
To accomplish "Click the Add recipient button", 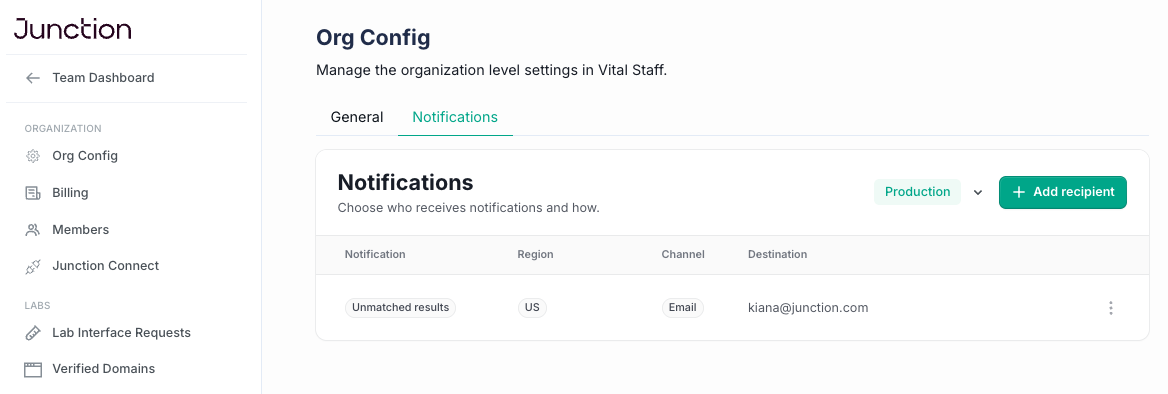I will coord(1062,192).
